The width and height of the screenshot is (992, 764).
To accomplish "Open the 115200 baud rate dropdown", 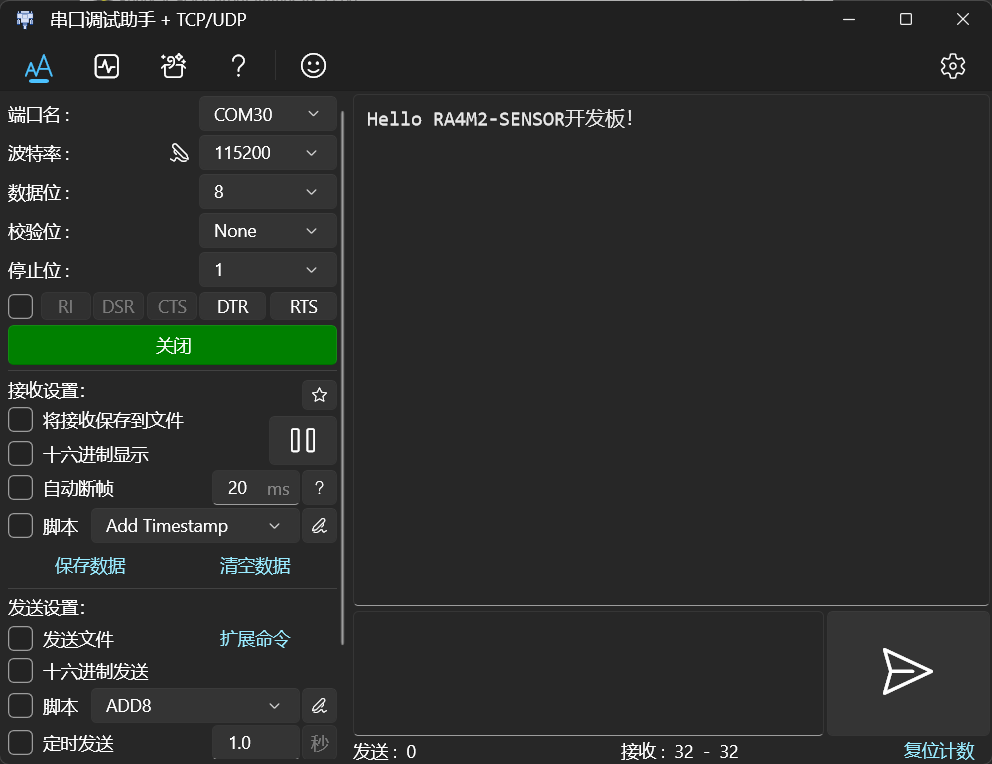I will pos(268,153).
